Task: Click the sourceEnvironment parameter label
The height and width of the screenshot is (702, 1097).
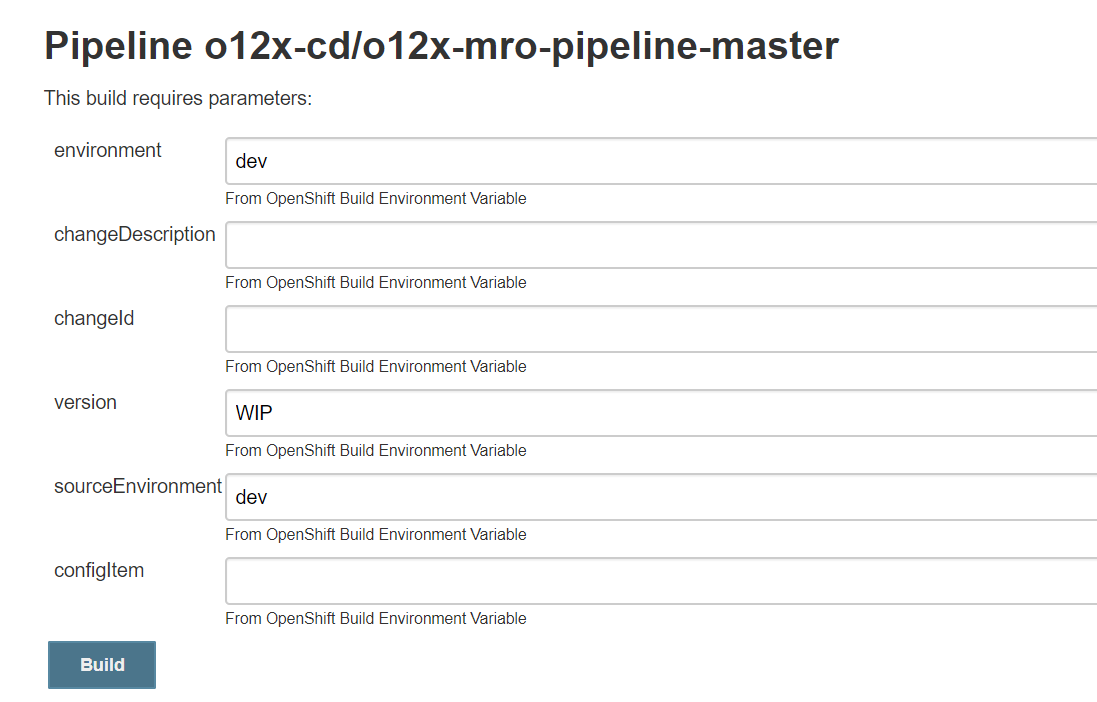Action: click(137, 486)
